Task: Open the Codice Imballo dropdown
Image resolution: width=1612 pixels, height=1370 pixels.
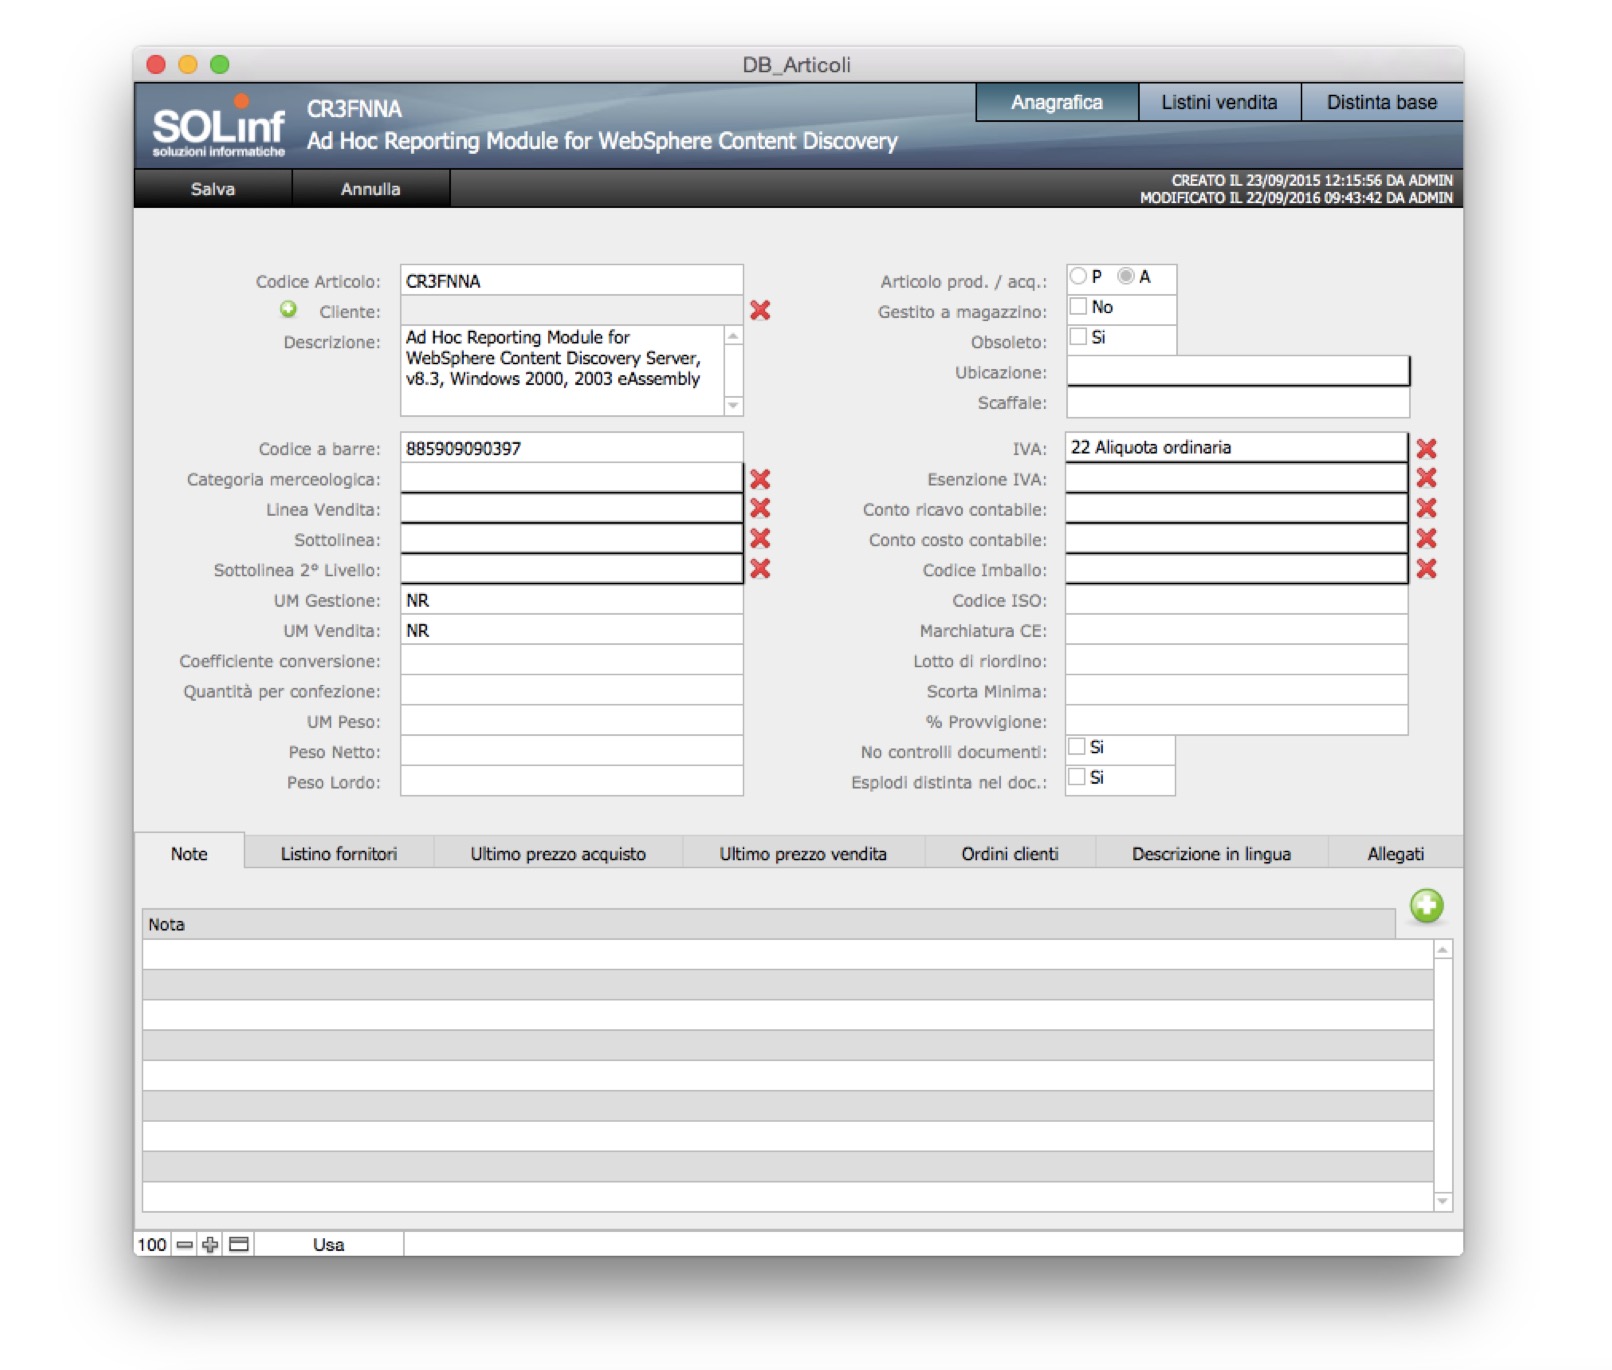Action: [1236, 569]
